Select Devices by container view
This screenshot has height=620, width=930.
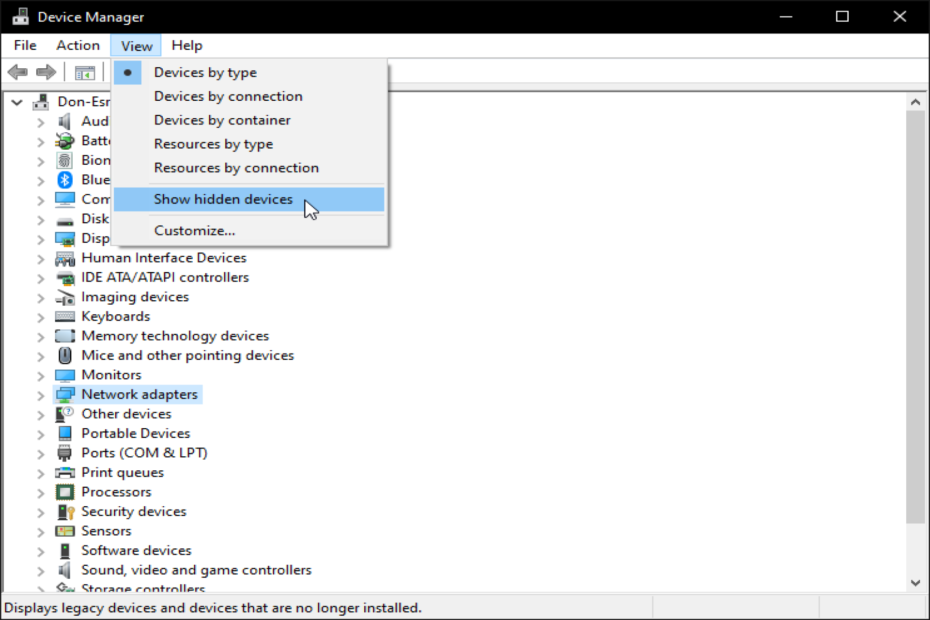click(249, 120)
